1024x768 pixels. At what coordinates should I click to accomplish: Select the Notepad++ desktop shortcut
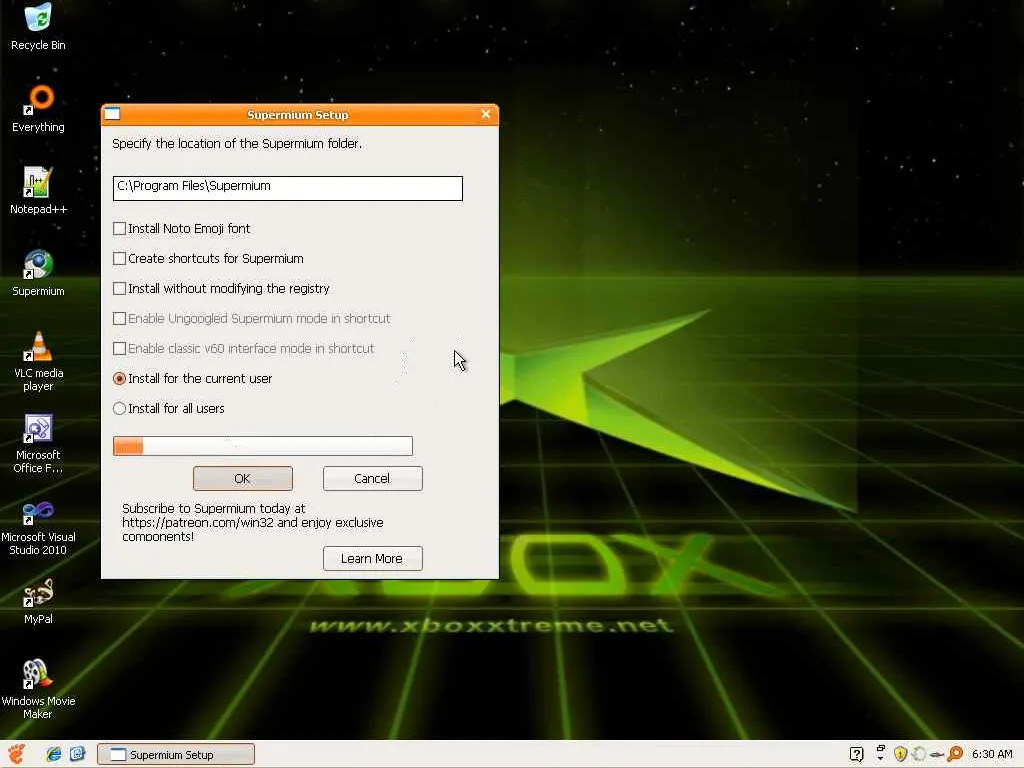point(38,191)
